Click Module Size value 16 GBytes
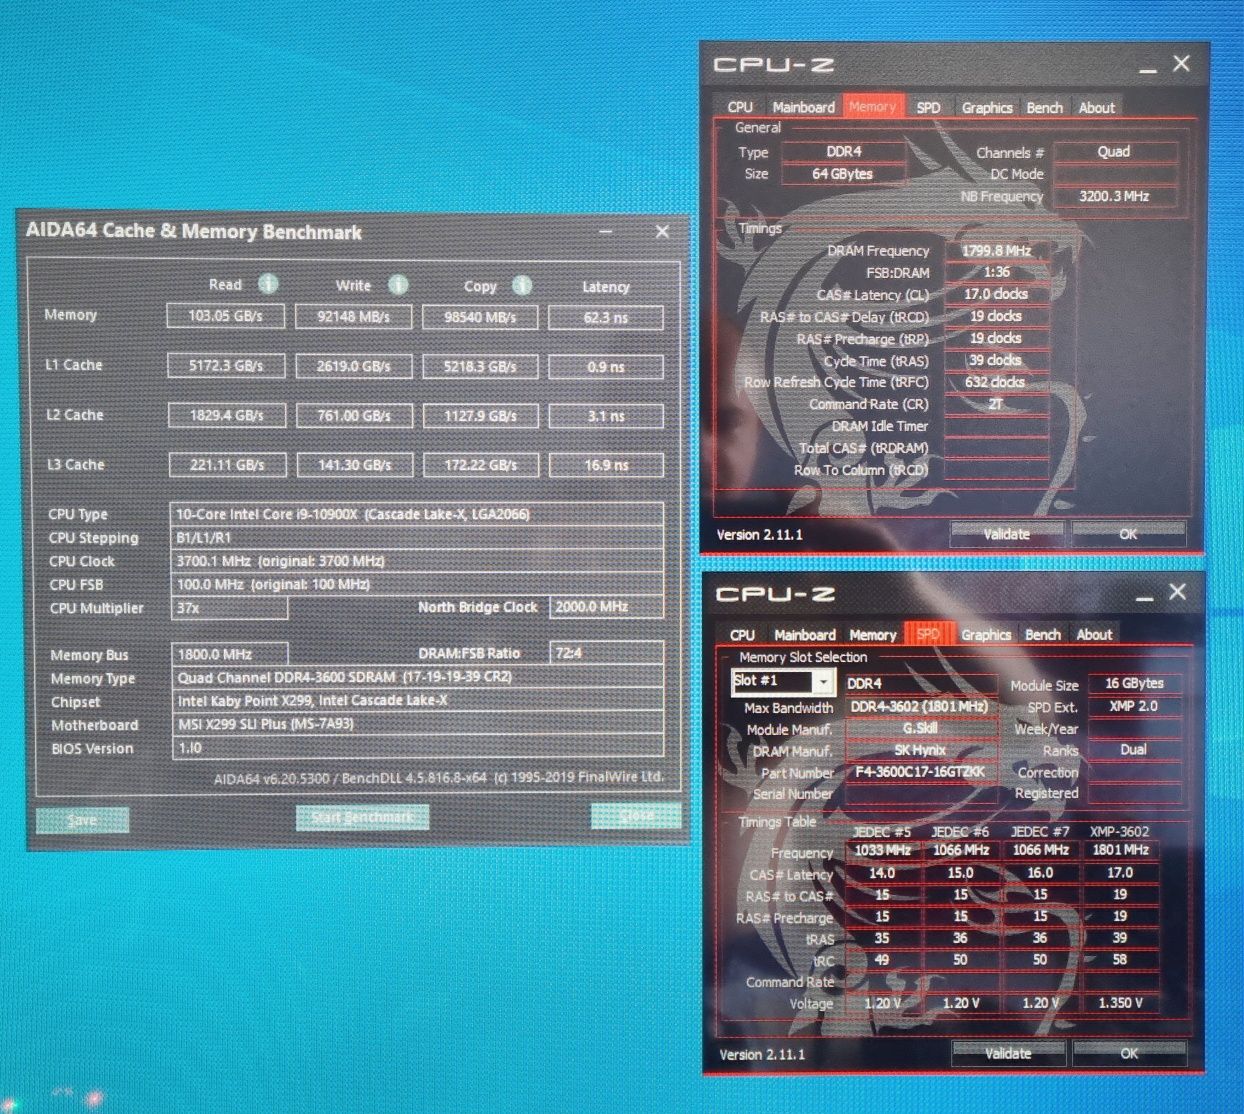Viewport: 1244px width, 1114px height. point(1134,683)
